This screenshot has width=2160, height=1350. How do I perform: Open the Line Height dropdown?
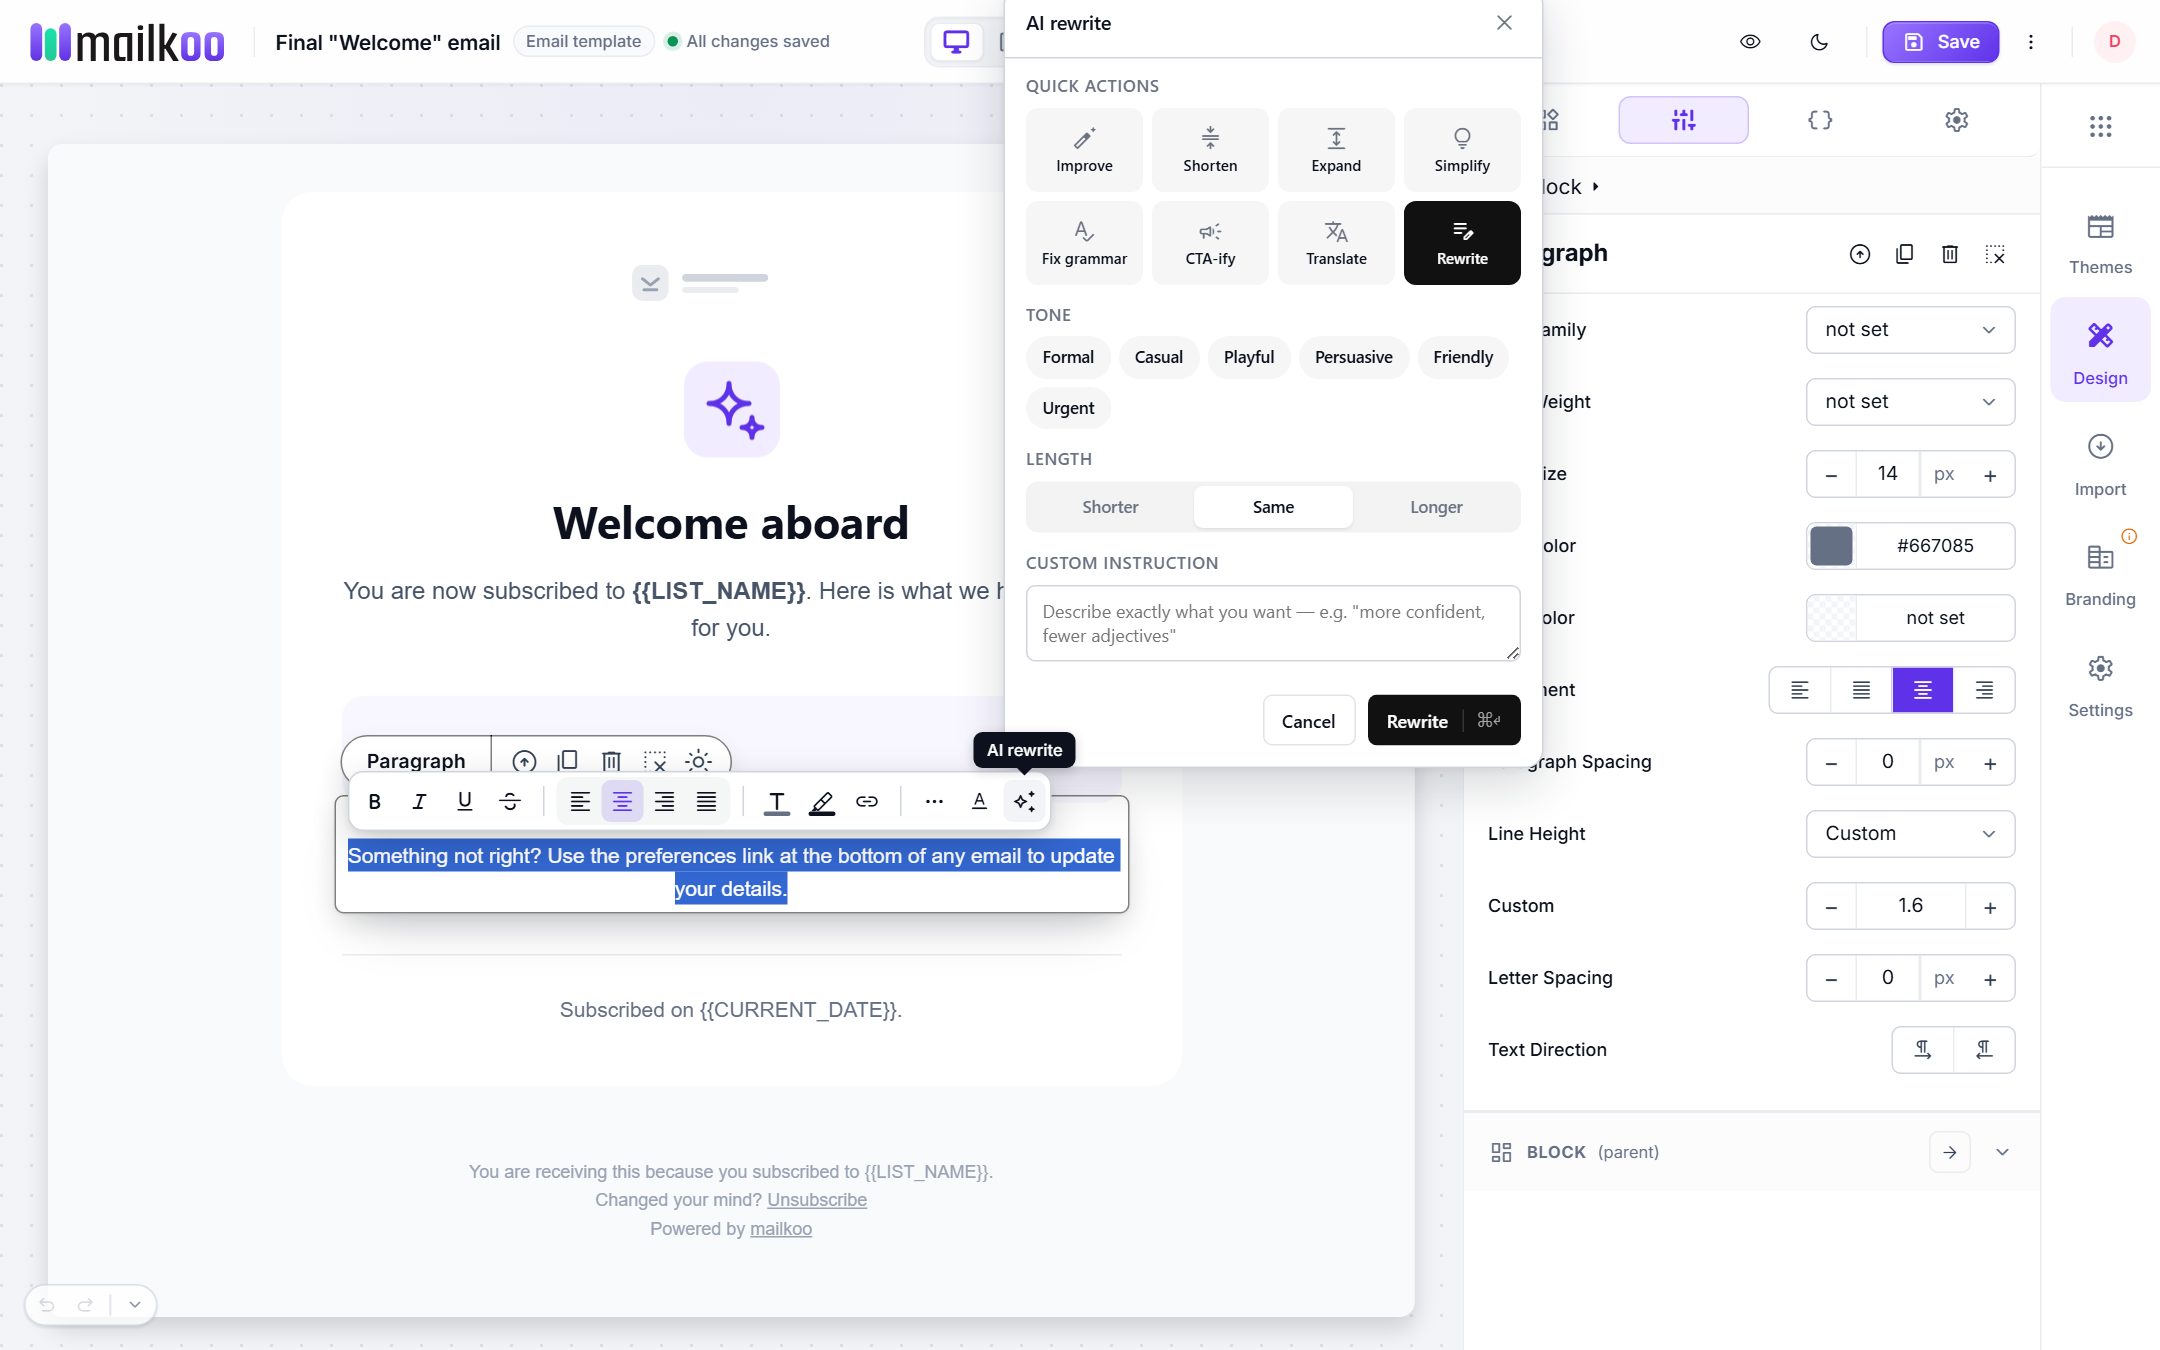1910,834
